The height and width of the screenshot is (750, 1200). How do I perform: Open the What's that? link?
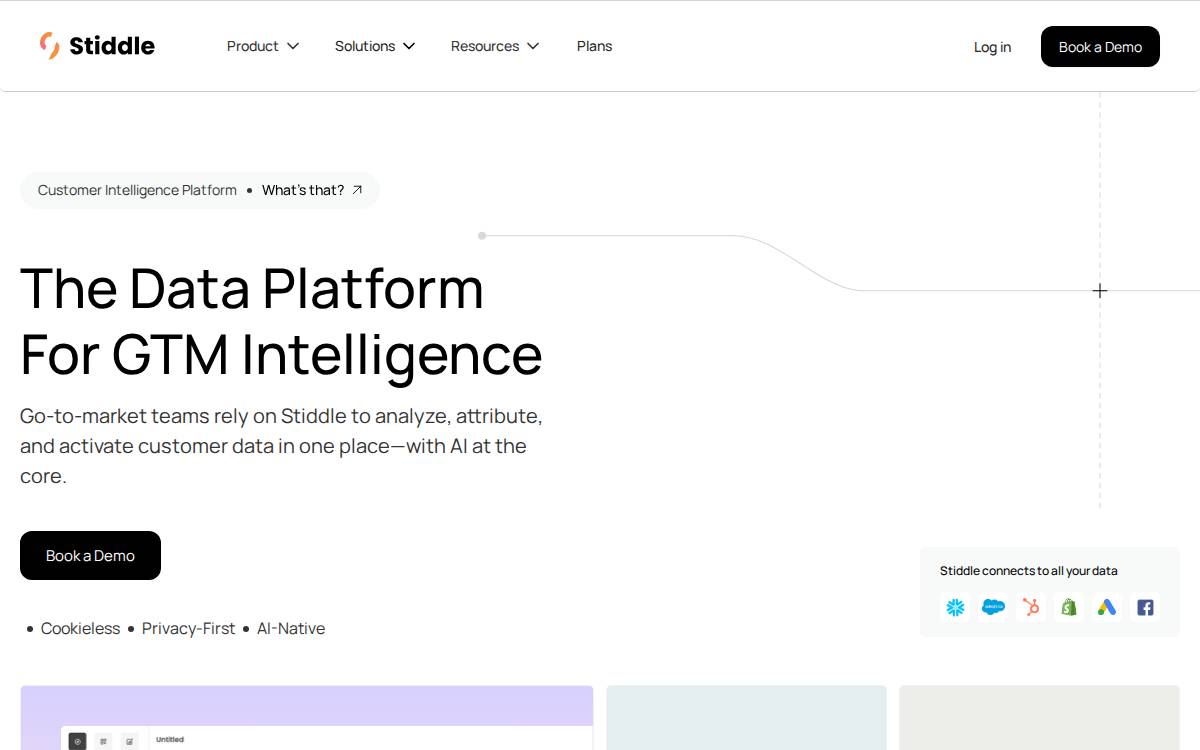[303, 190]
